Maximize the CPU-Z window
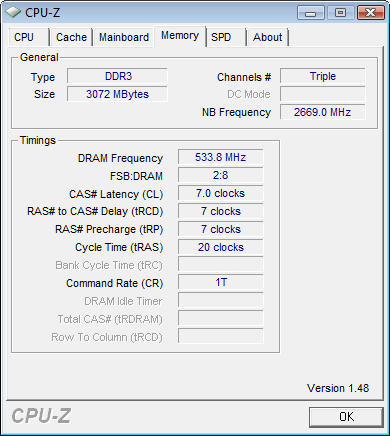The height and width of the screenshot is (436, 390). (340, 13)
